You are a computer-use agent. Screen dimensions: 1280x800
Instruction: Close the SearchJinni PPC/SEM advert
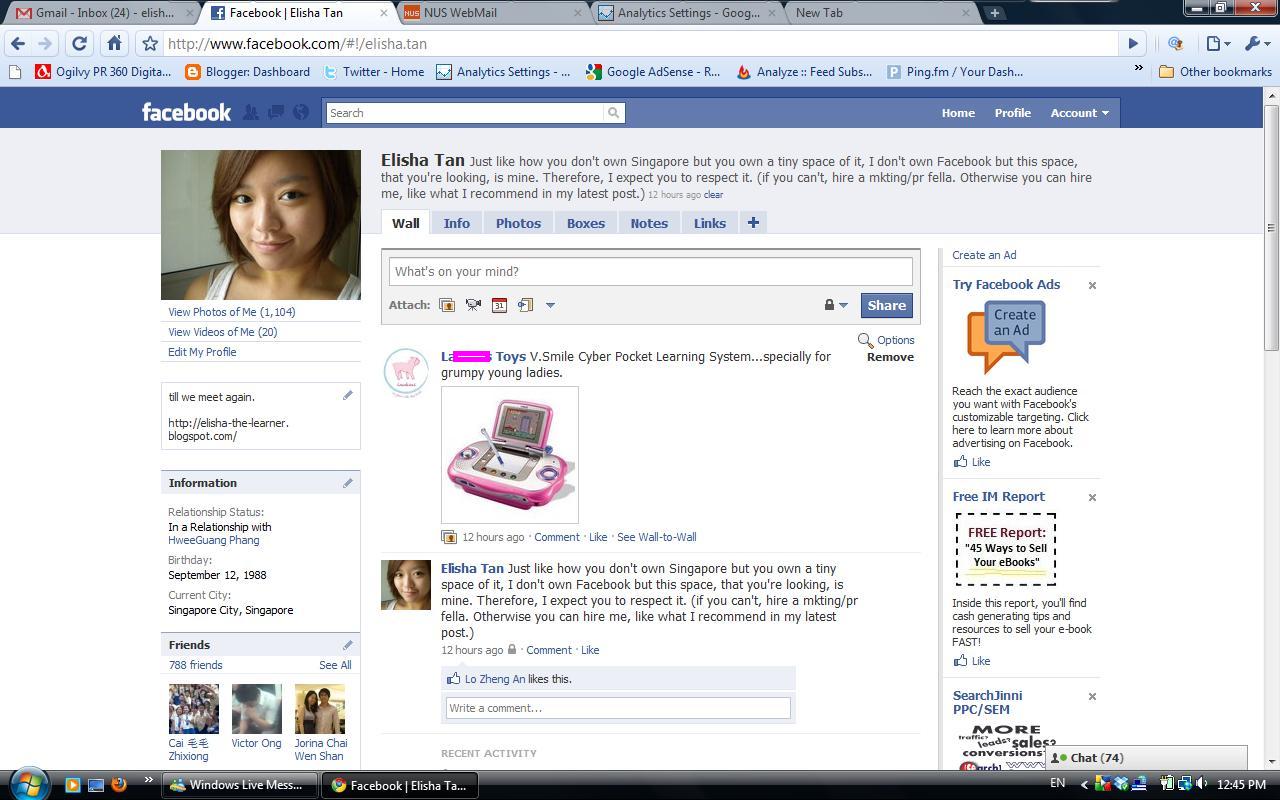pos(1092,696)
